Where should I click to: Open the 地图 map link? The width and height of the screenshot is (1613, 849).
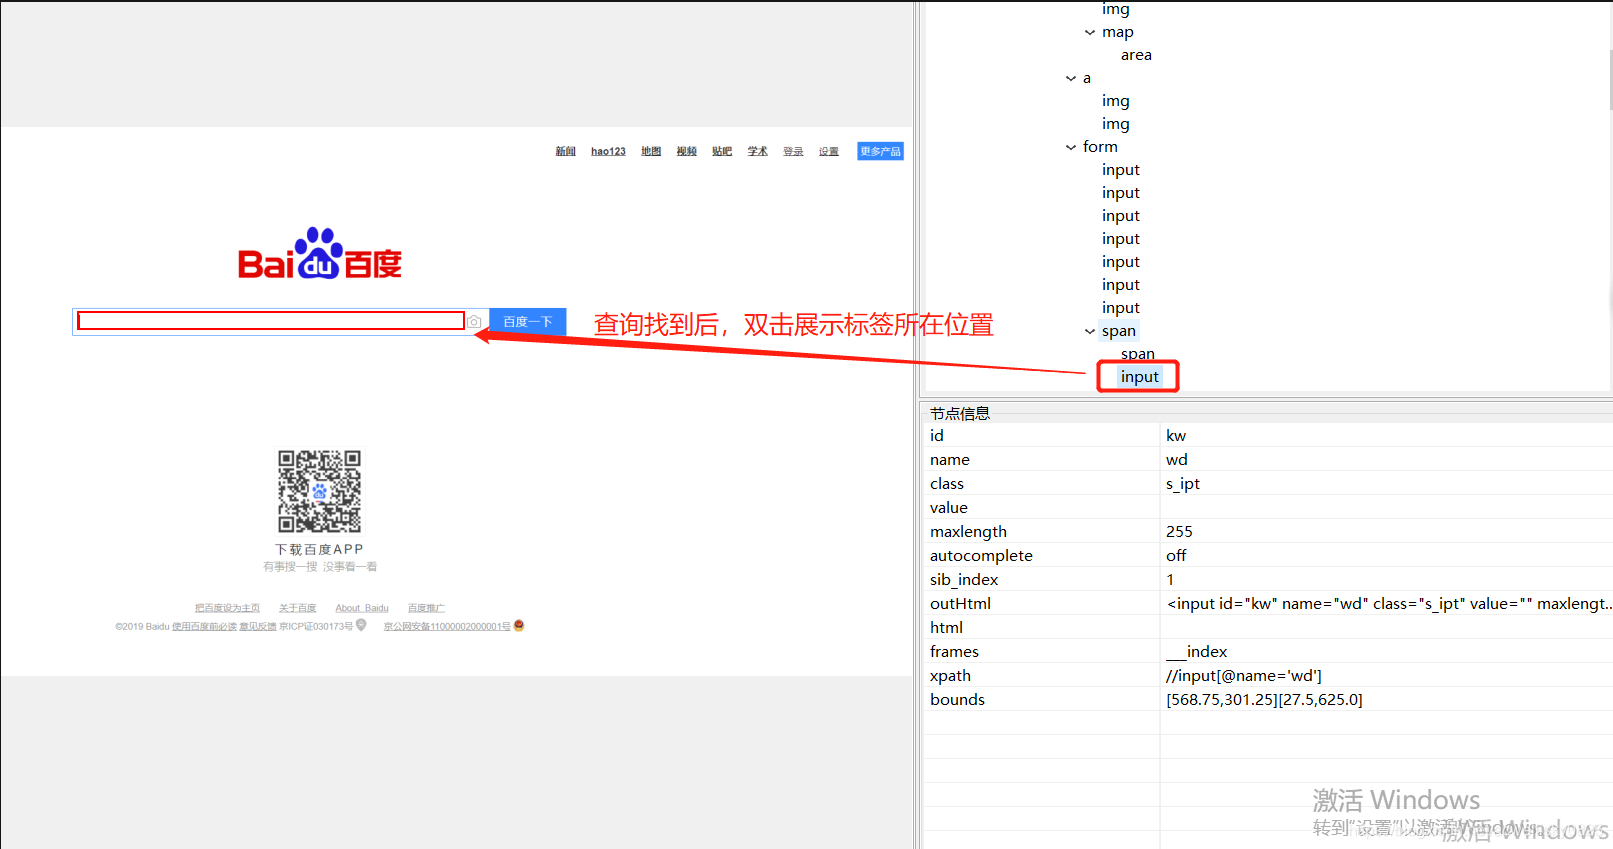pos(651,152)
